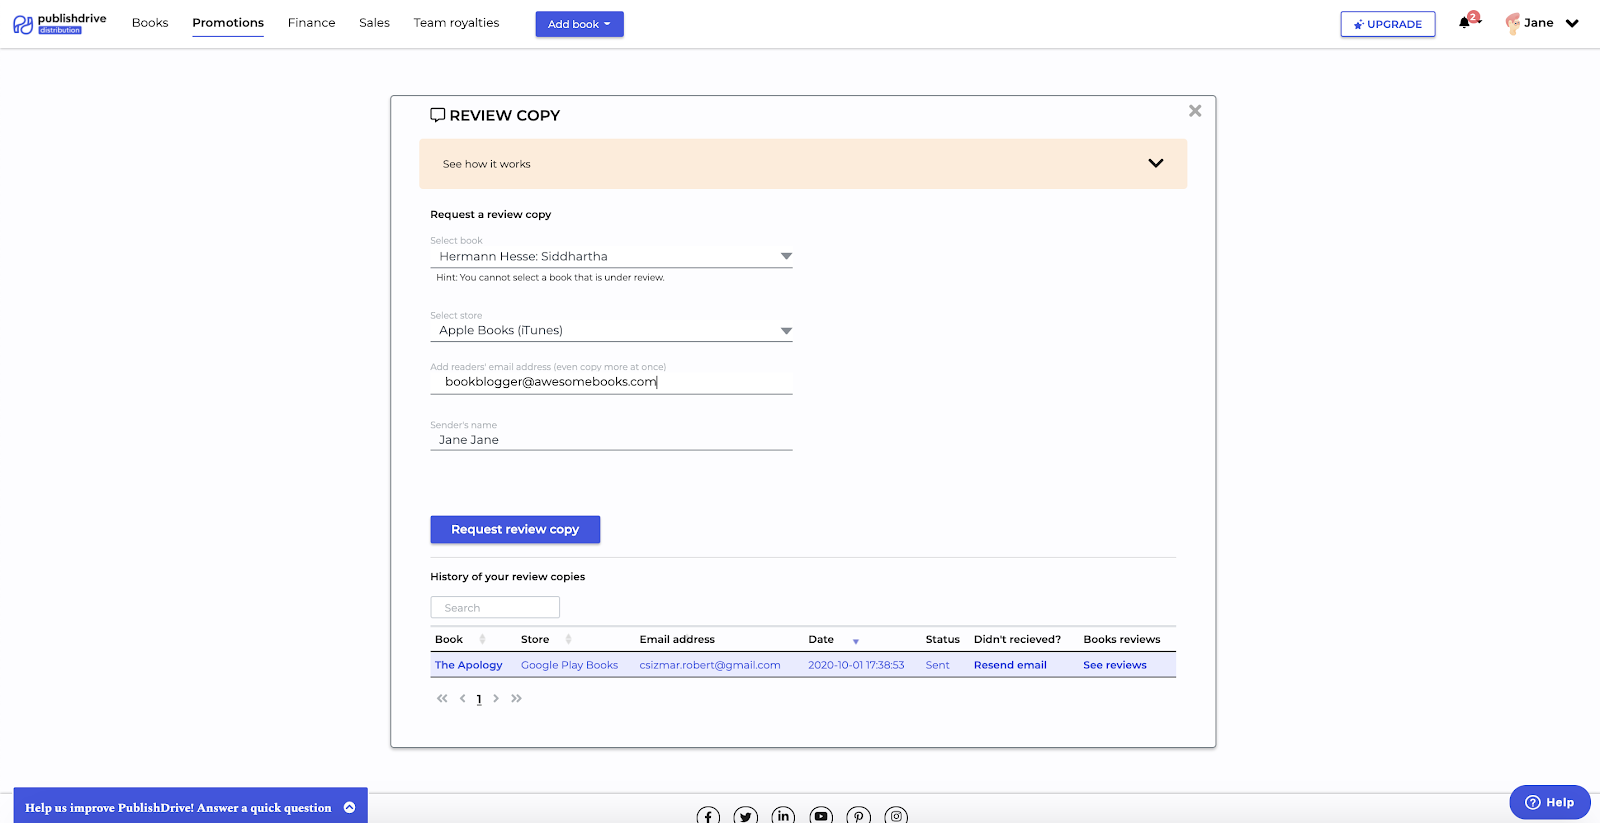This screenshot has height=823, width=1600.
Task: Click the history Search box
Action: [495, 607]
